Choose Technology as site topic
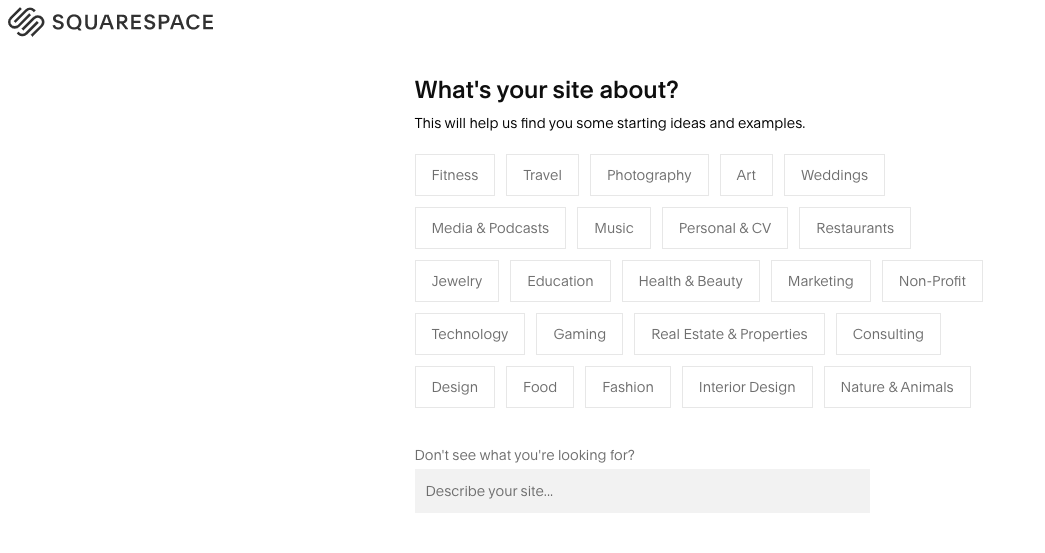 coord(470,334)
